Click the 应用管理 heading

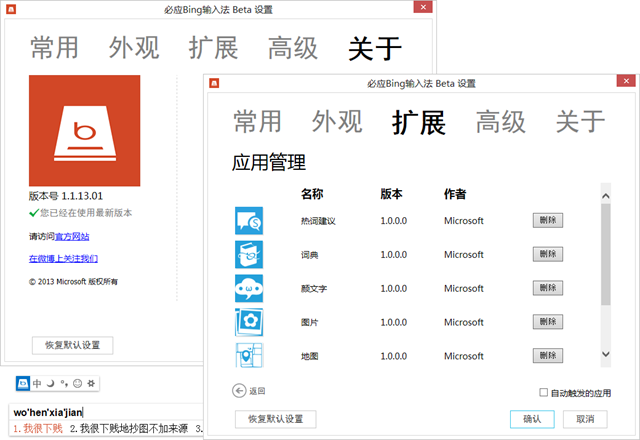click(269, 162)
